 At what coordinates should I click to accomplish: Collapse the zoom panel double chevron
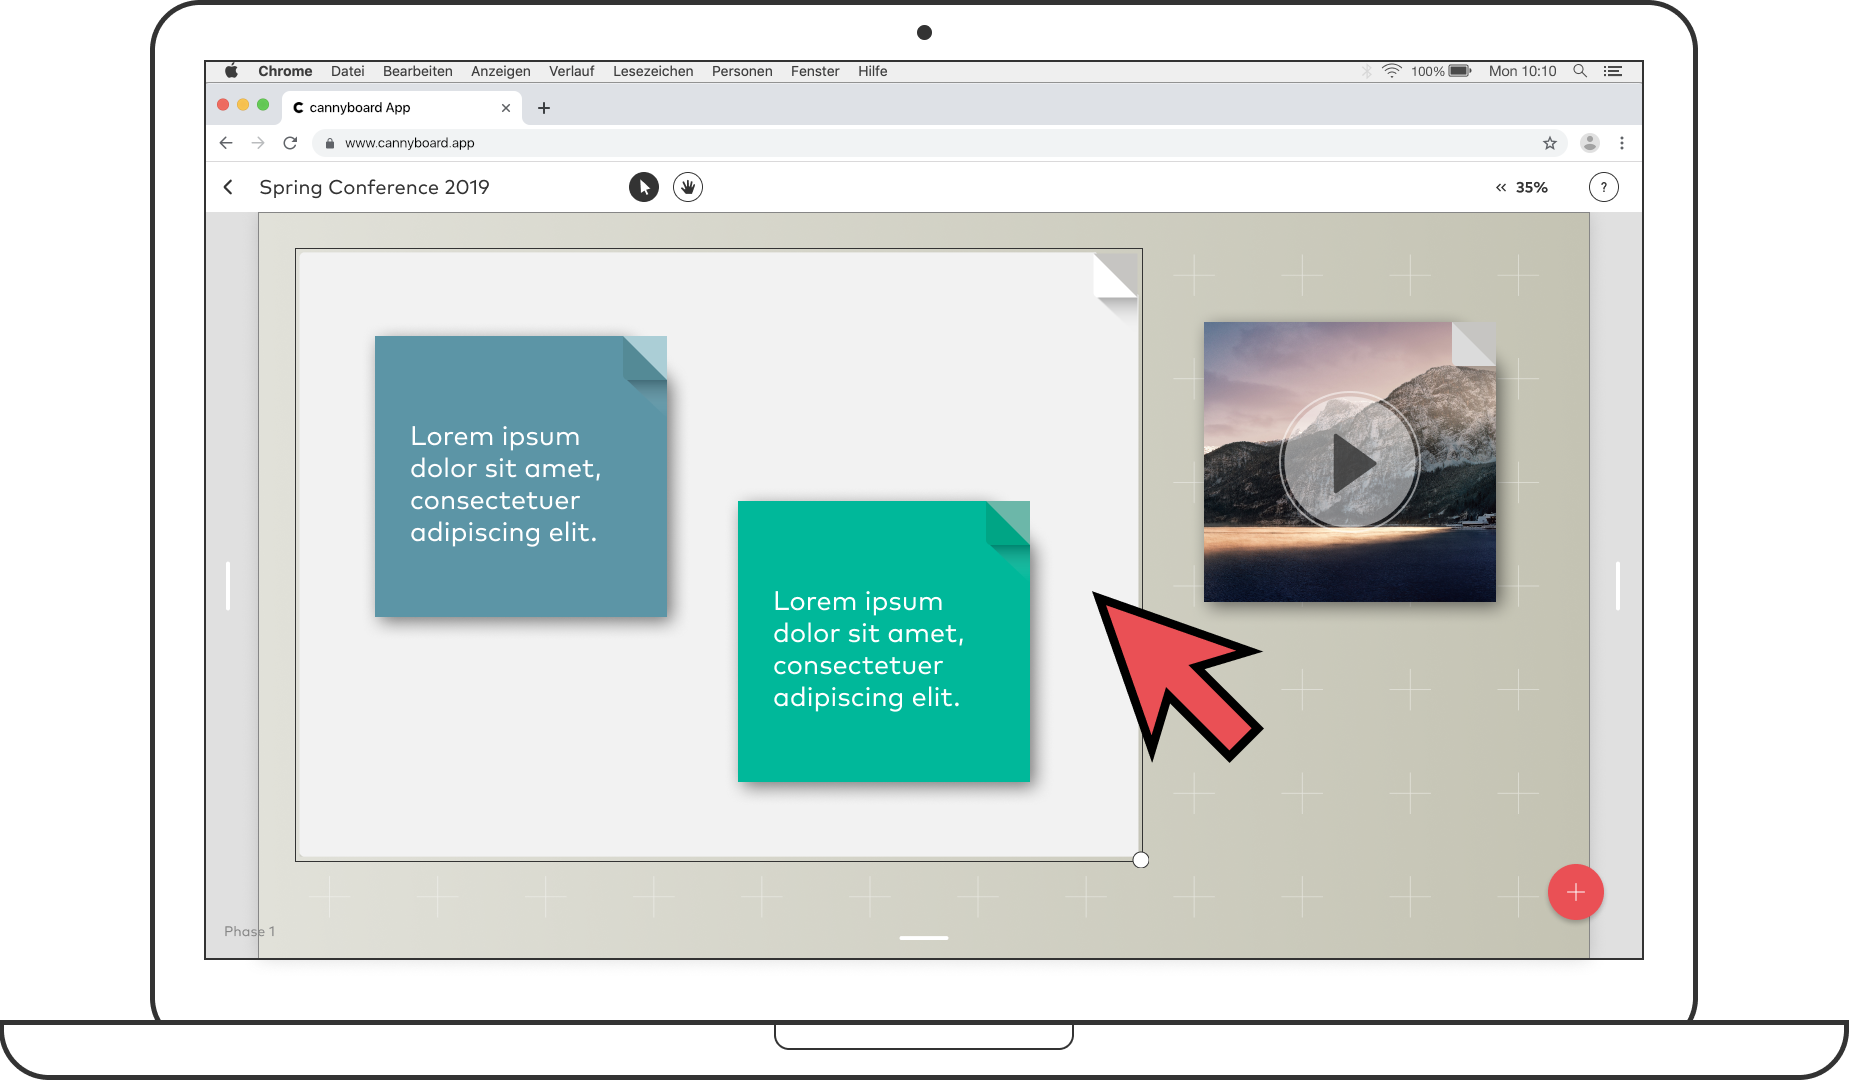coord(1501,188)
